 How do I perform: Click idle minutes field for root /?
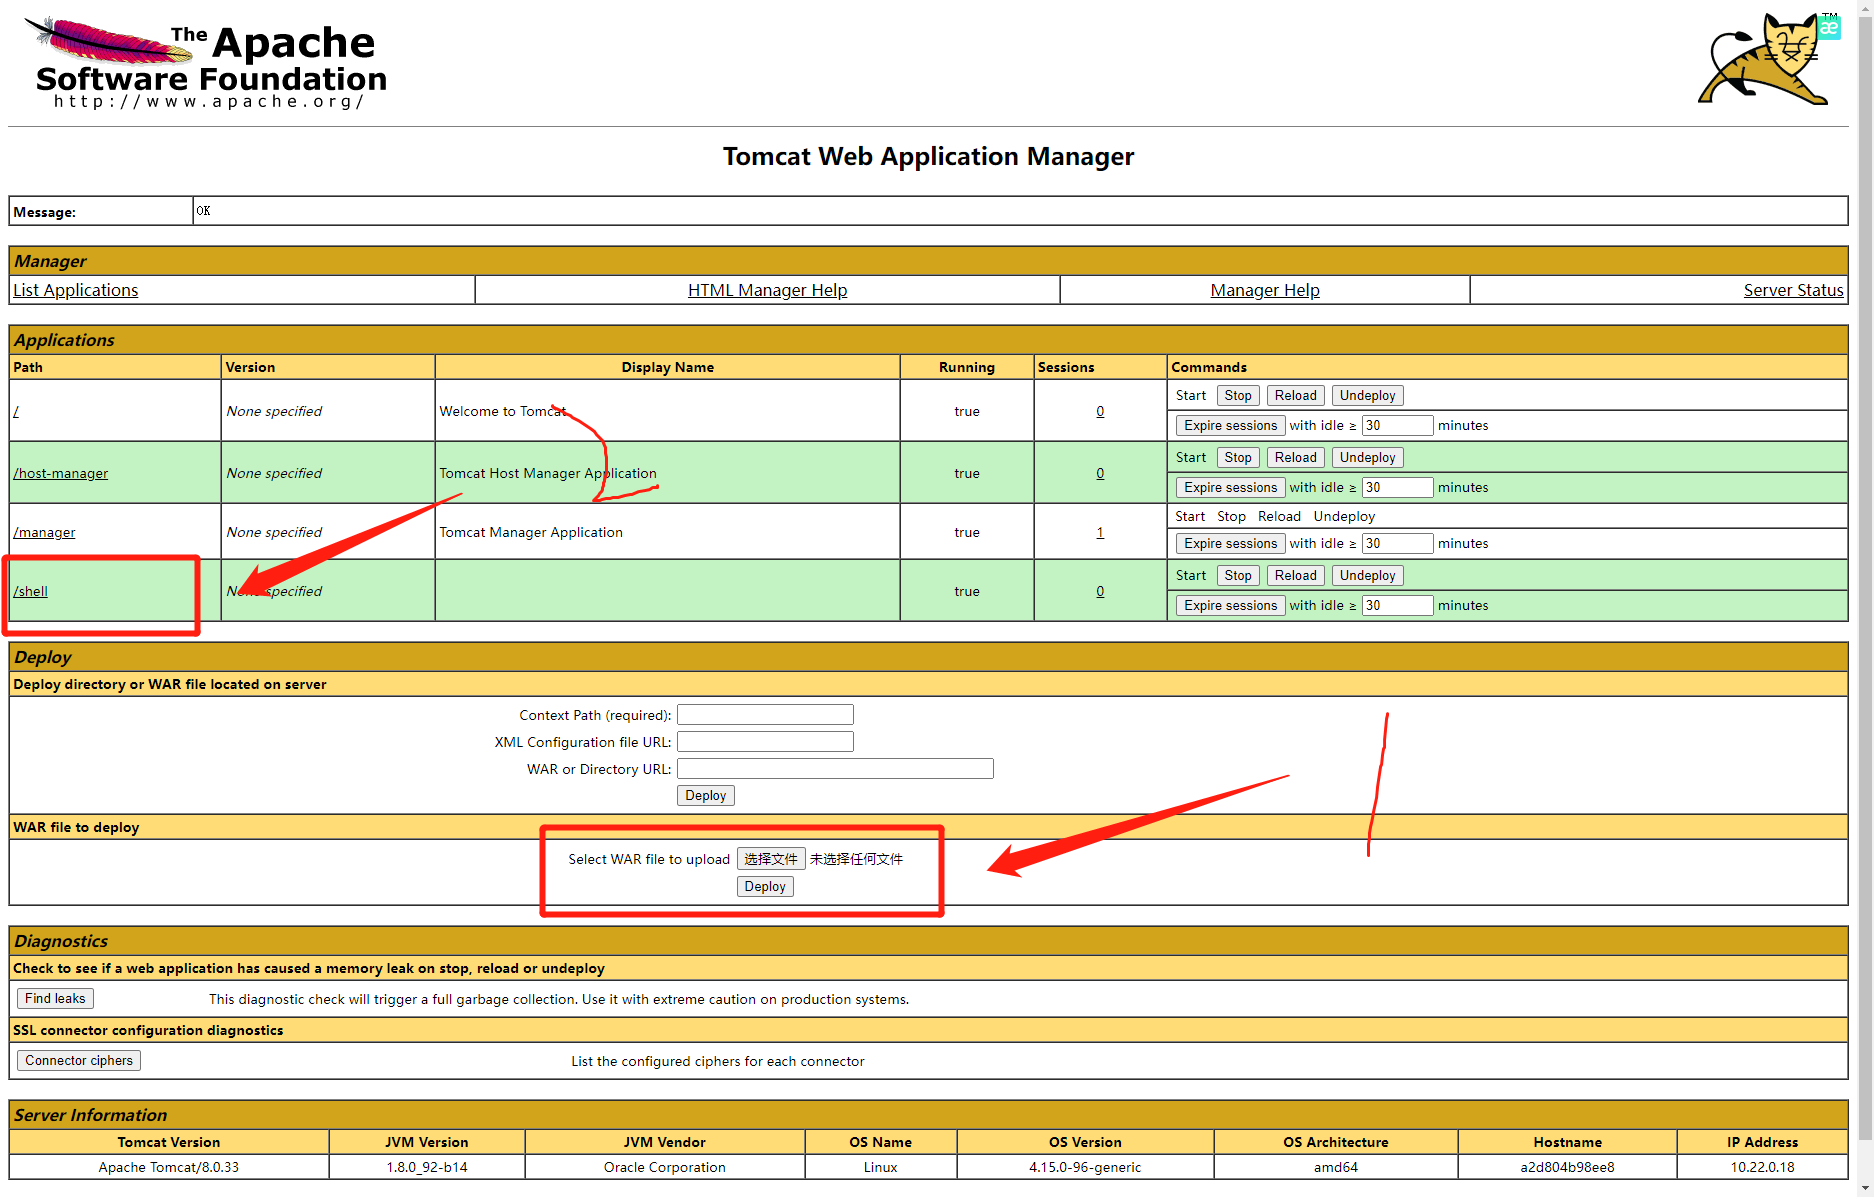click(x=1397, y=426)
